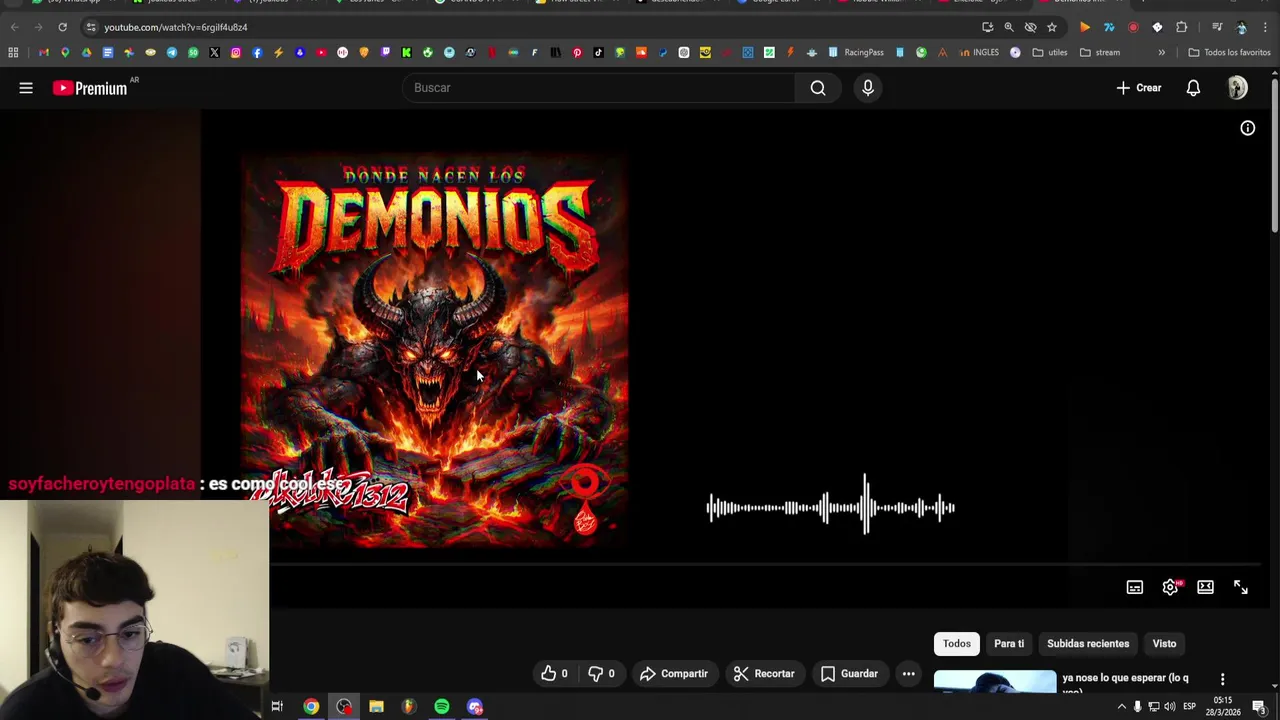Open Telegram bookmark
Viewport: 1280px width, 720px height.
click(x=172, y=52)
